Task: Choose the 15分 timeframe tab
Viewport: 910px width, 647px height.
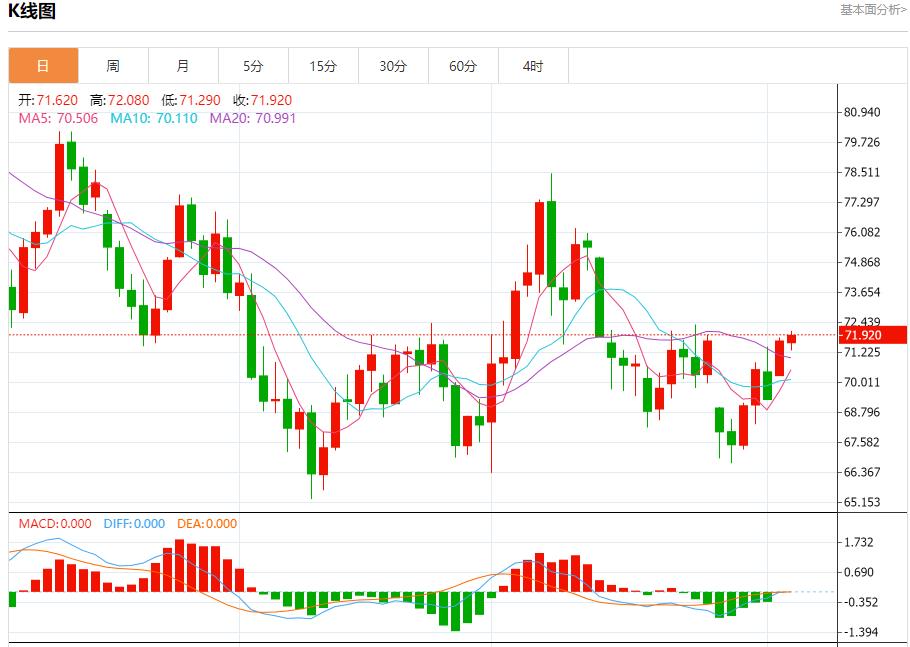Action: 323,66
